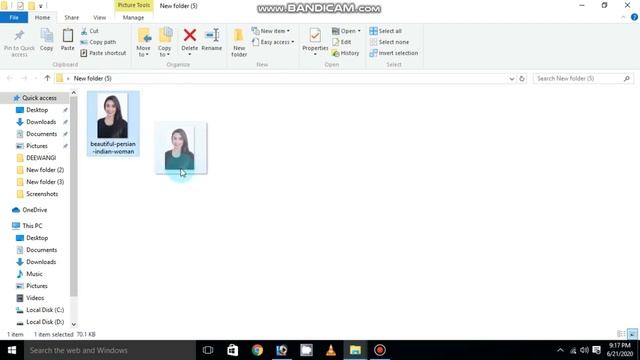Open pinned Desktop under Quick access

tap(37, 110)
